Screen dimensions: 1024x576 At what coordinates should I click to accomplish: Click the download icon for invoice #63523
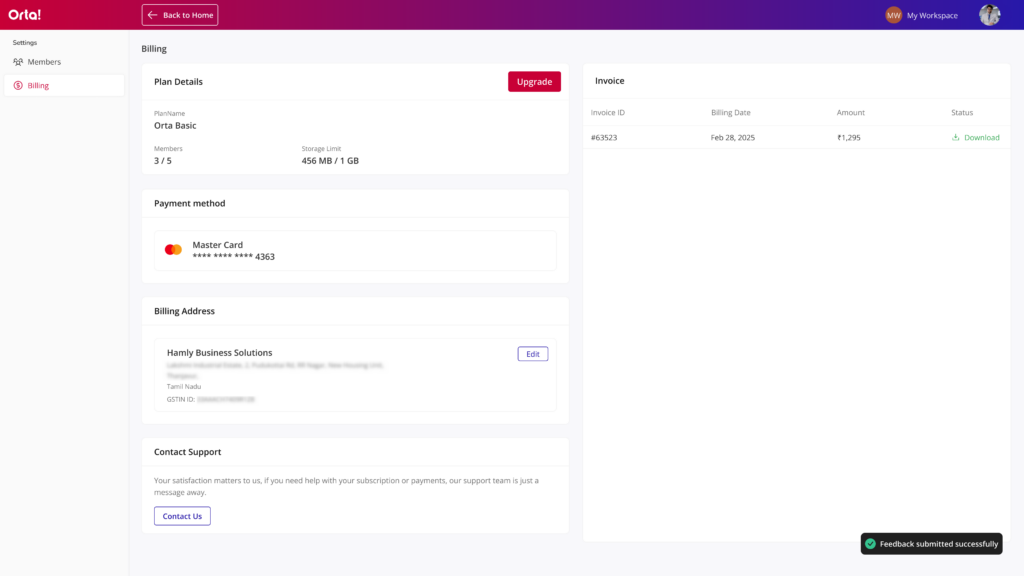(x=956, y=138)
